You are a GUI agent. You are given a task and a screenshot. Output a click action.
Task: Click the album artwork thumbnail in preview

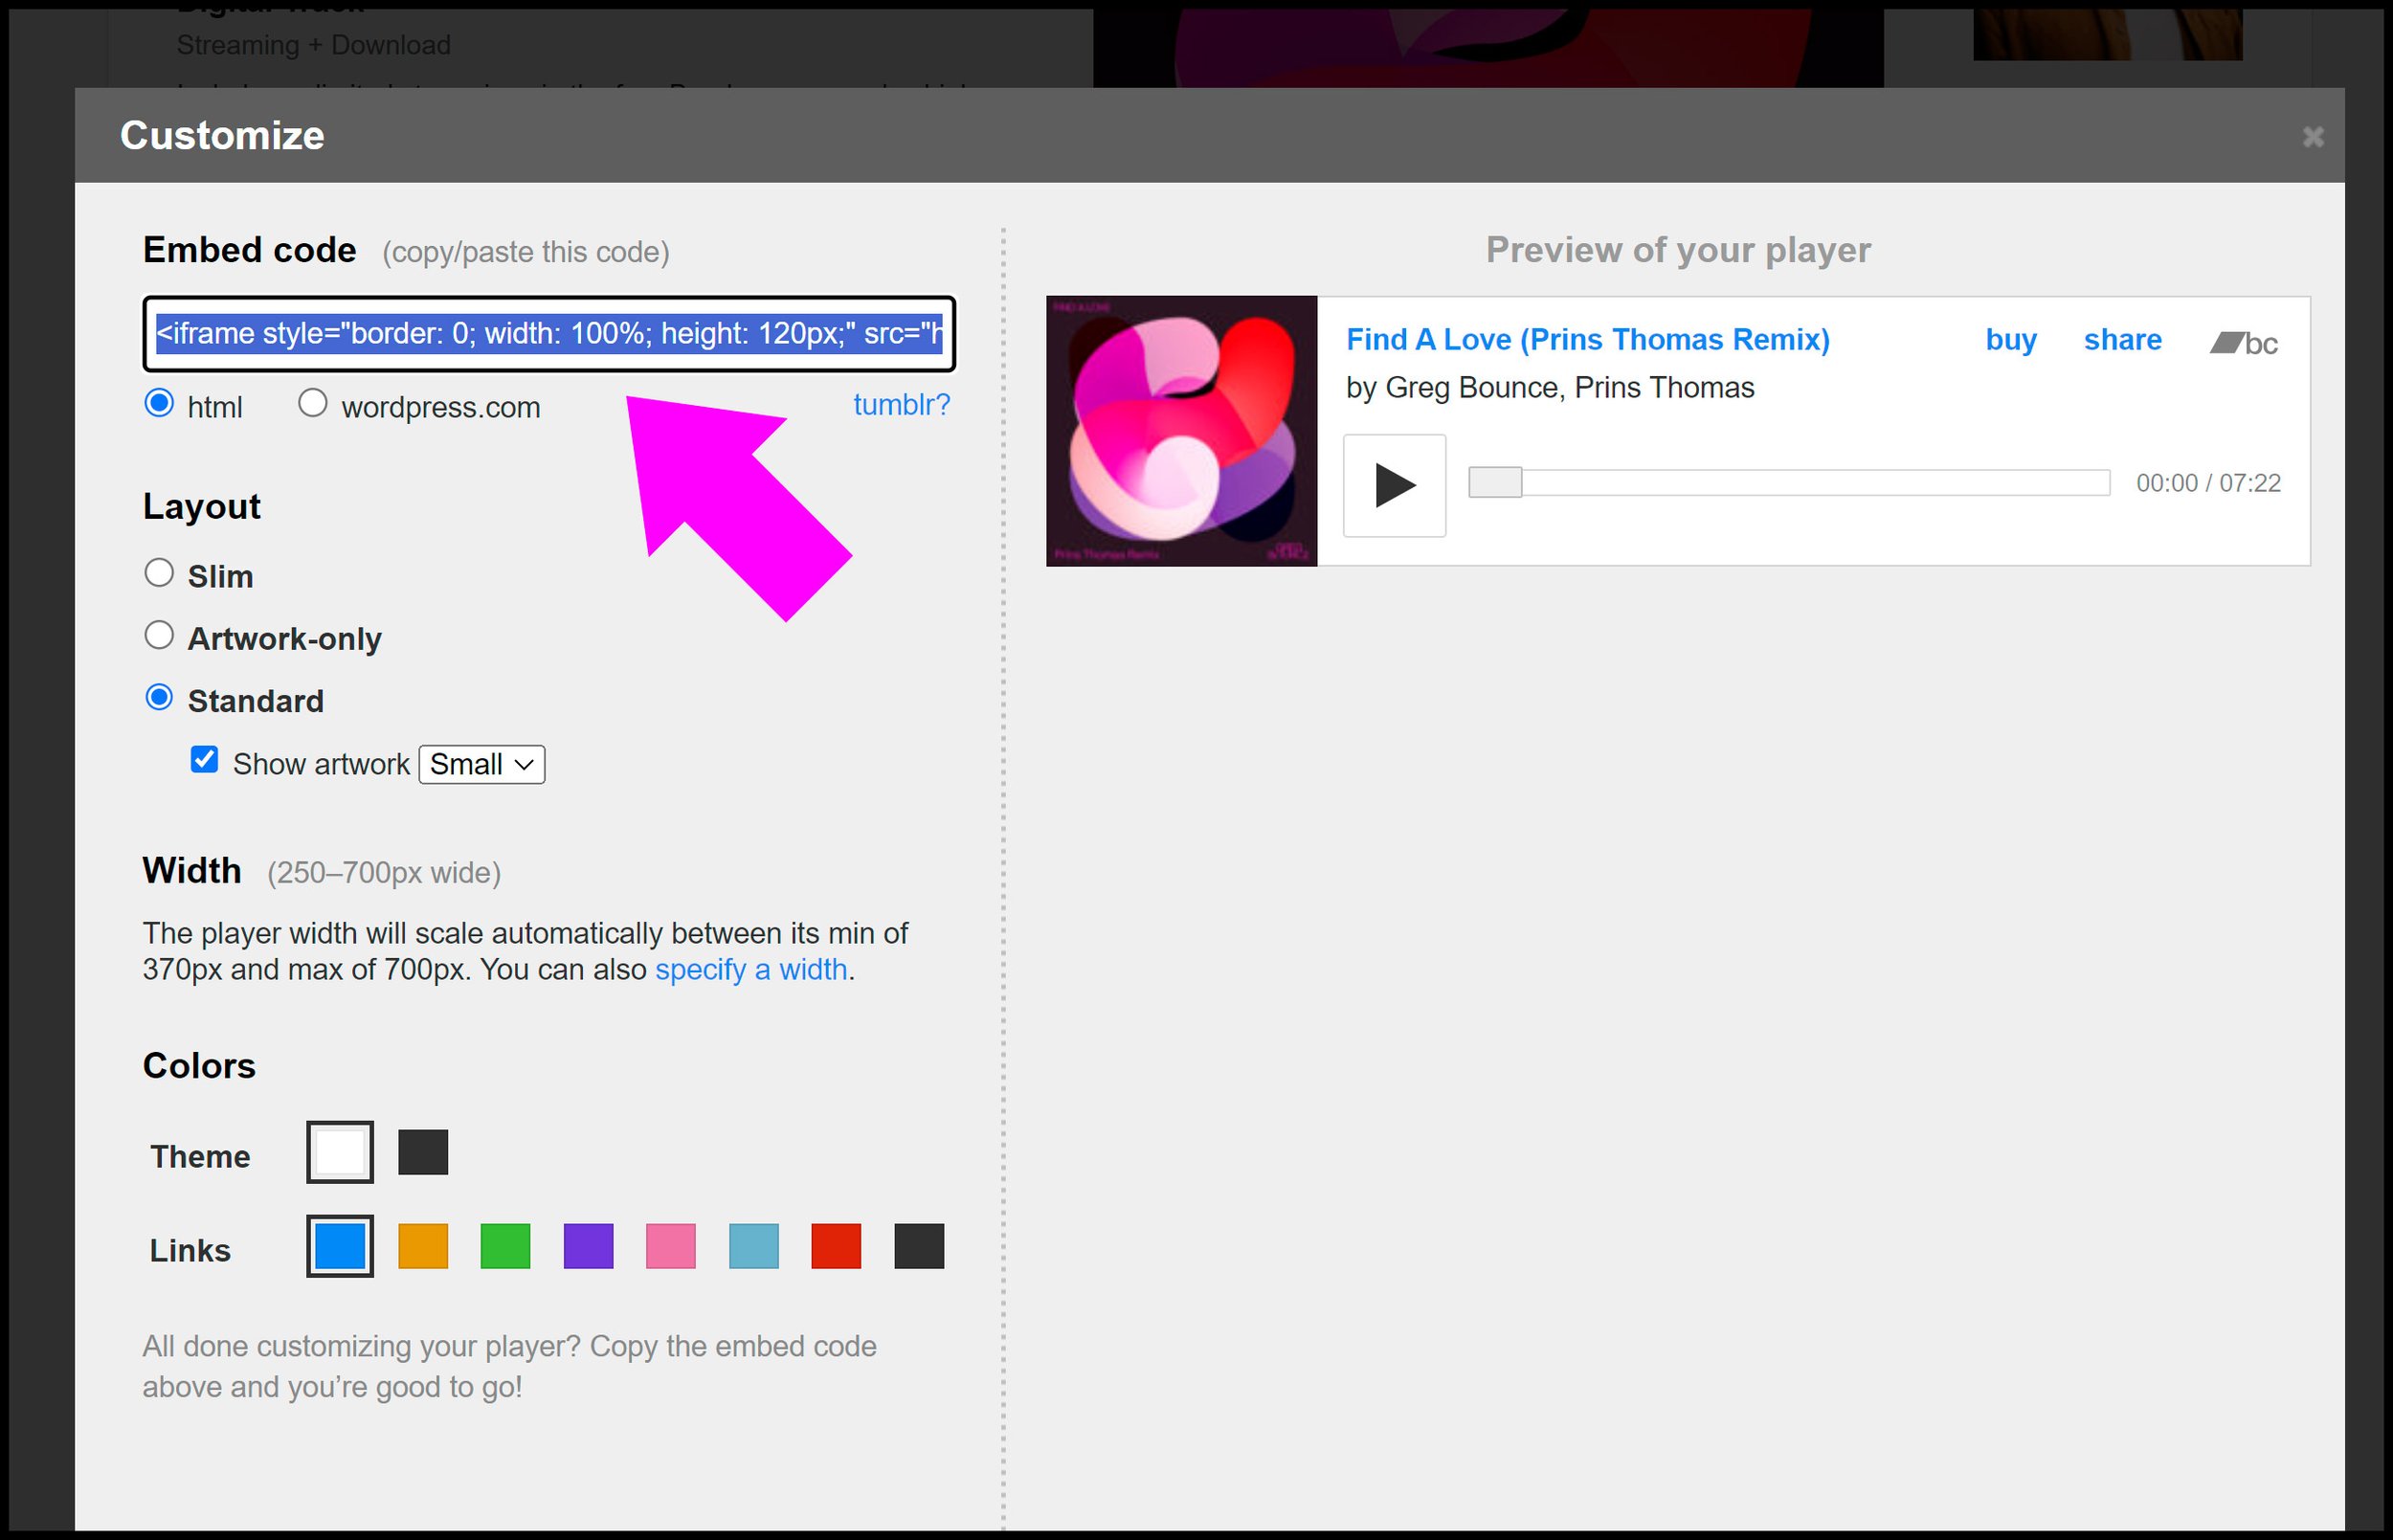tap(1182, 431)
